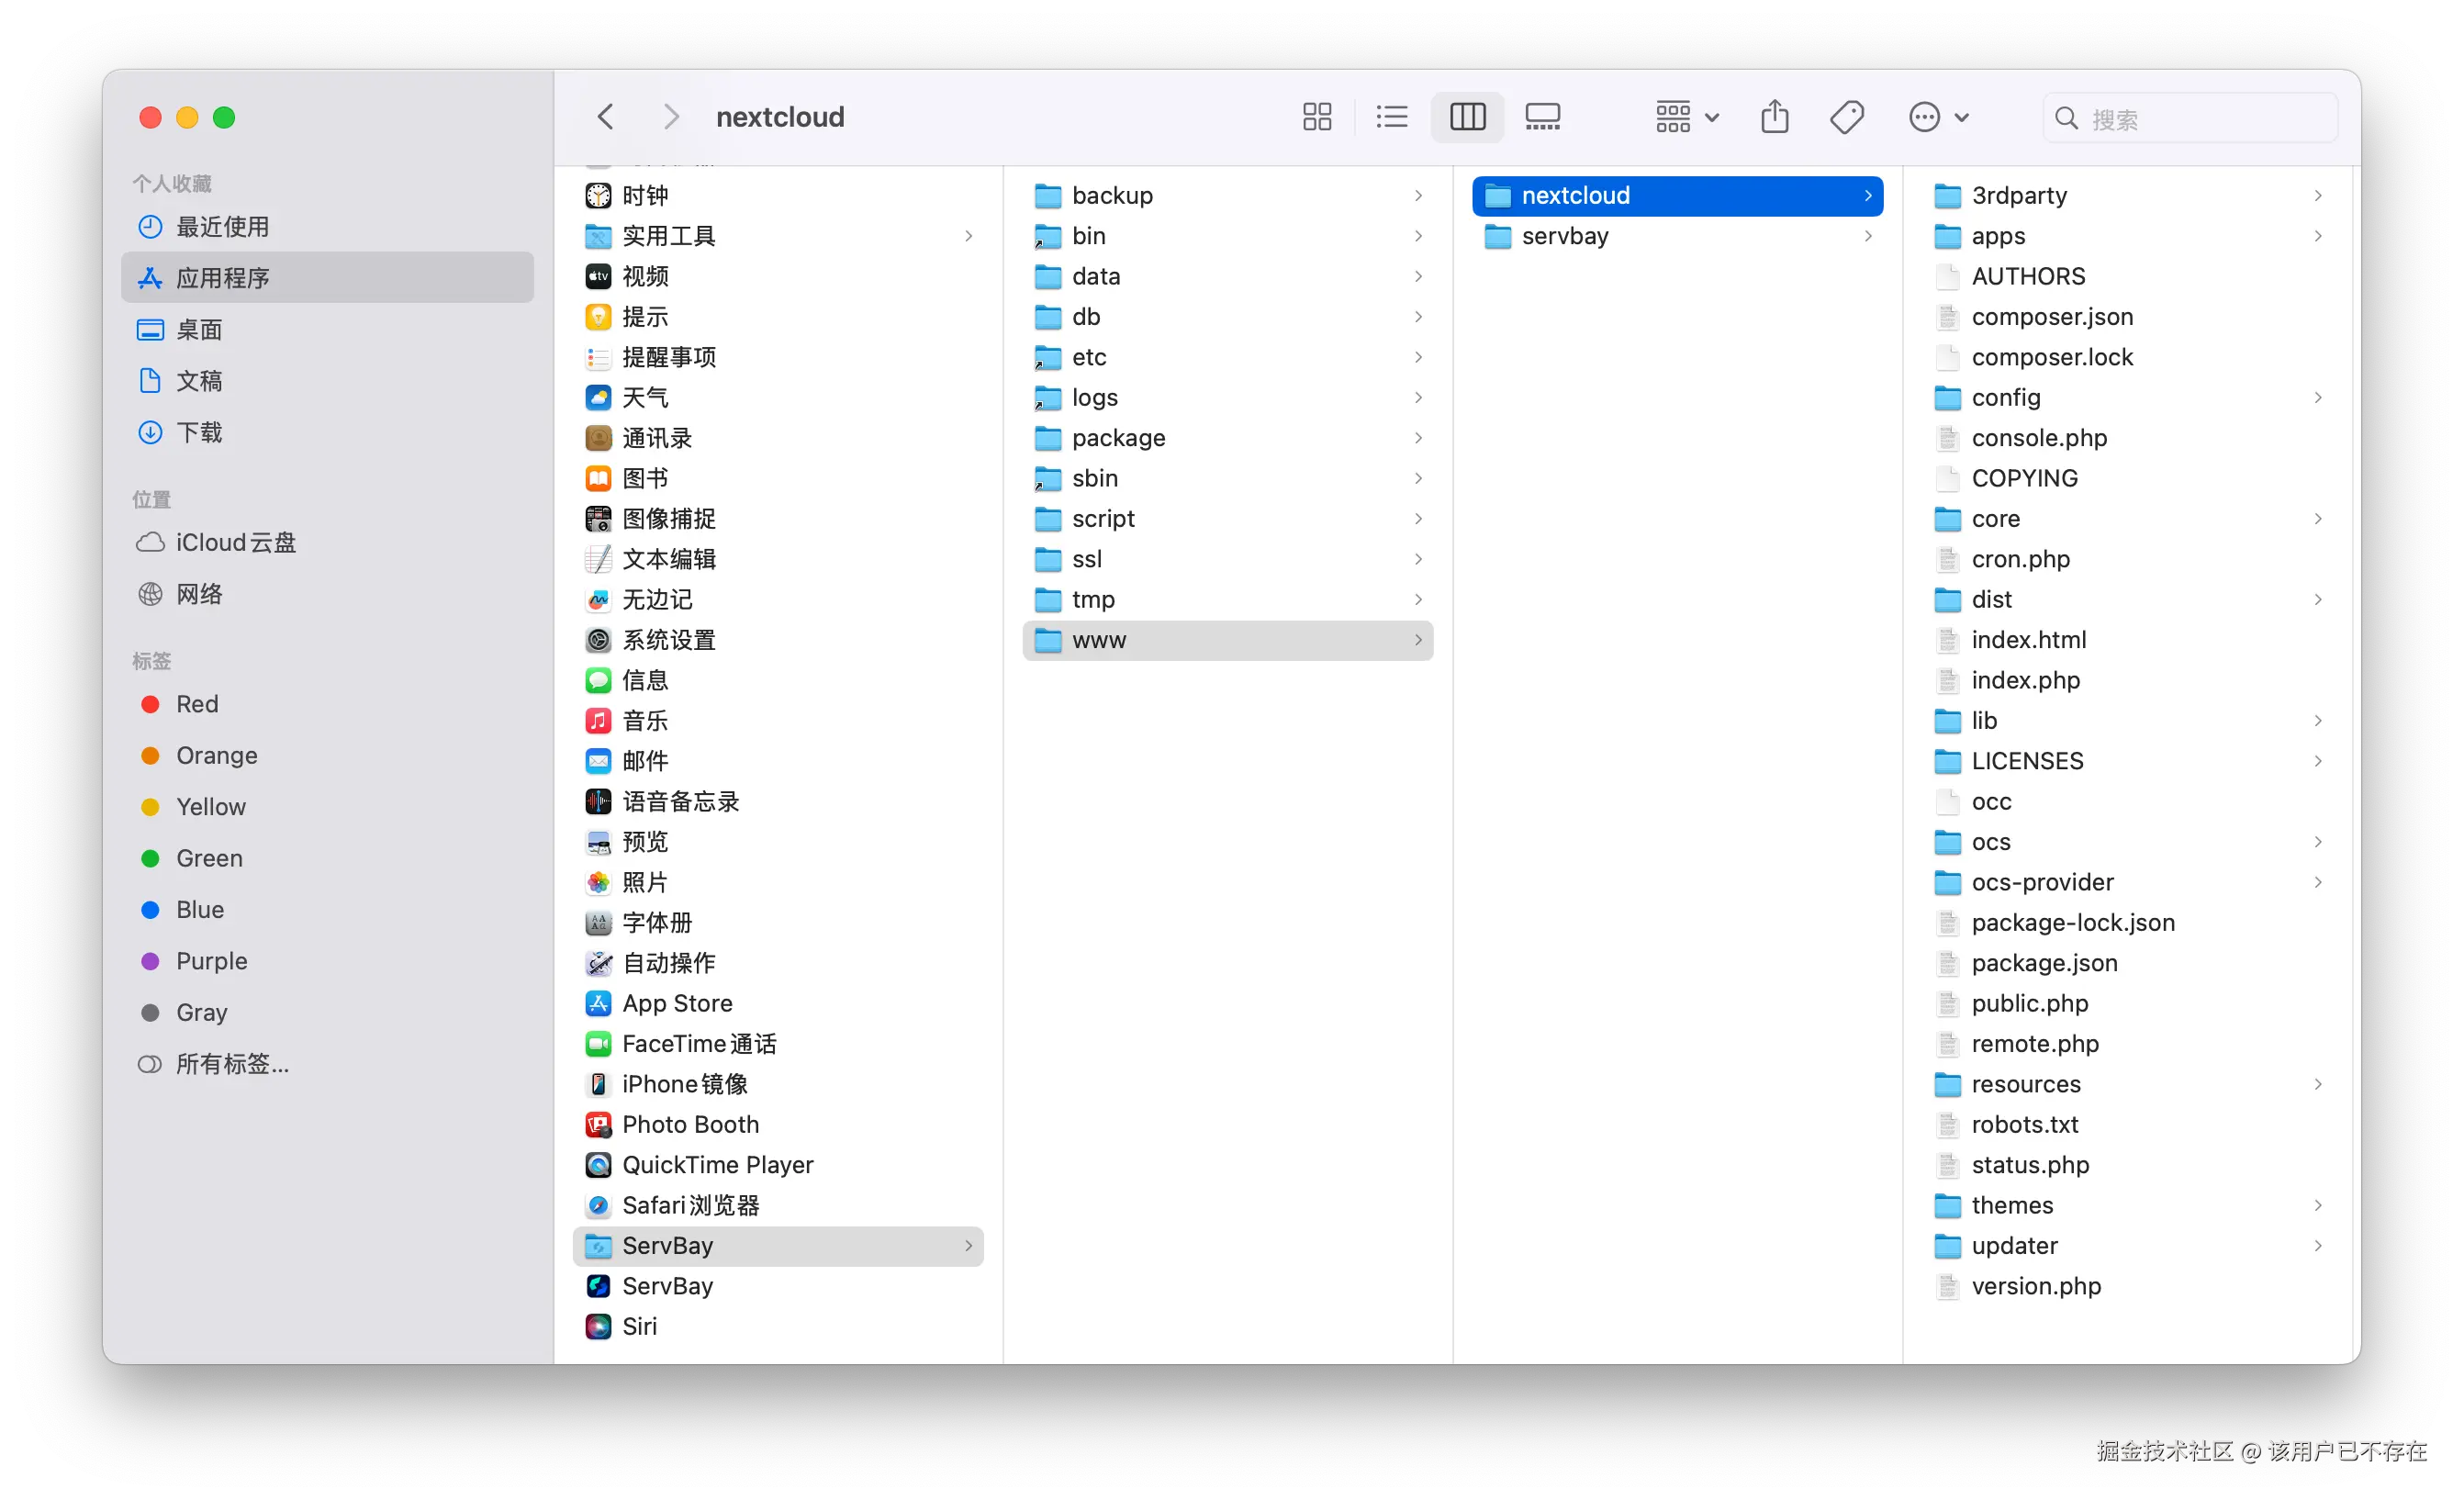Open 下载 in the sidebar
Screen dimensions: 2464x1500
tap(200, 432)
